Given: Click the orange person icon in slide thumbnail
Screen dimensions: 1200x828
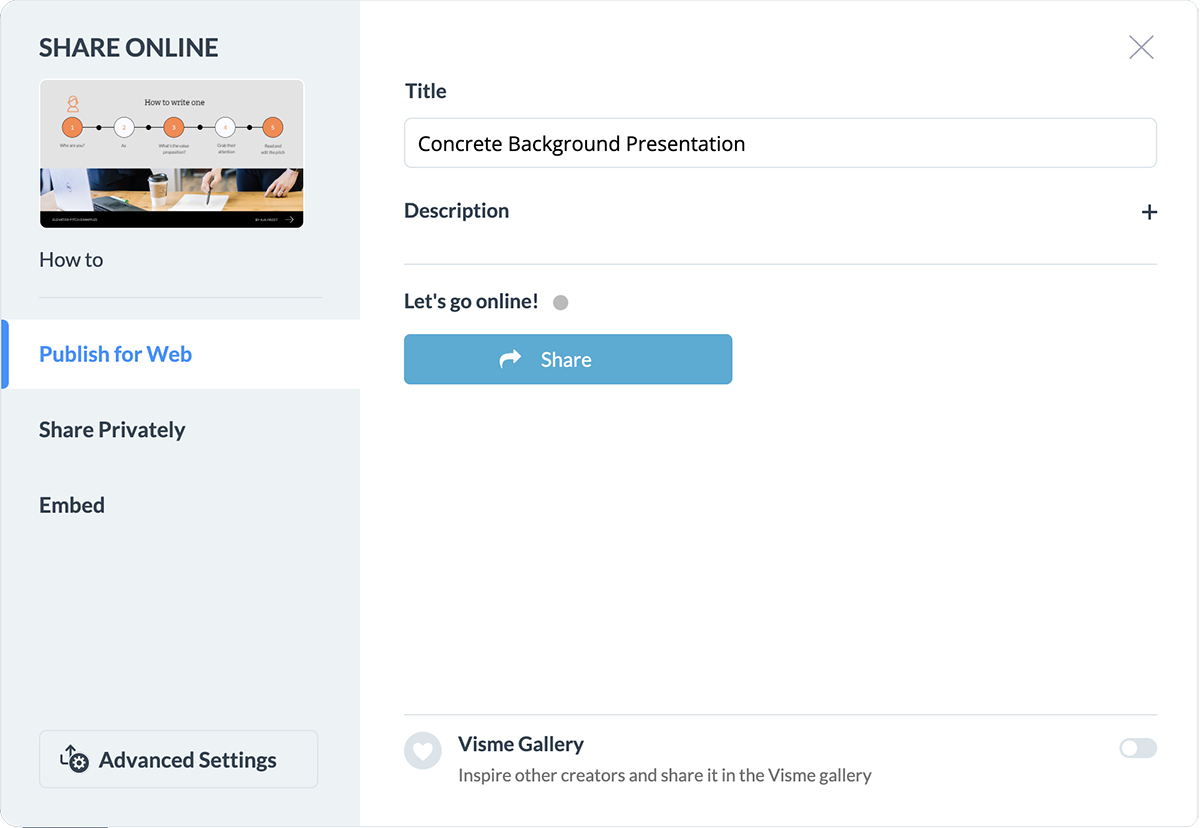Looking at the screenshot, I should point(73,103).
